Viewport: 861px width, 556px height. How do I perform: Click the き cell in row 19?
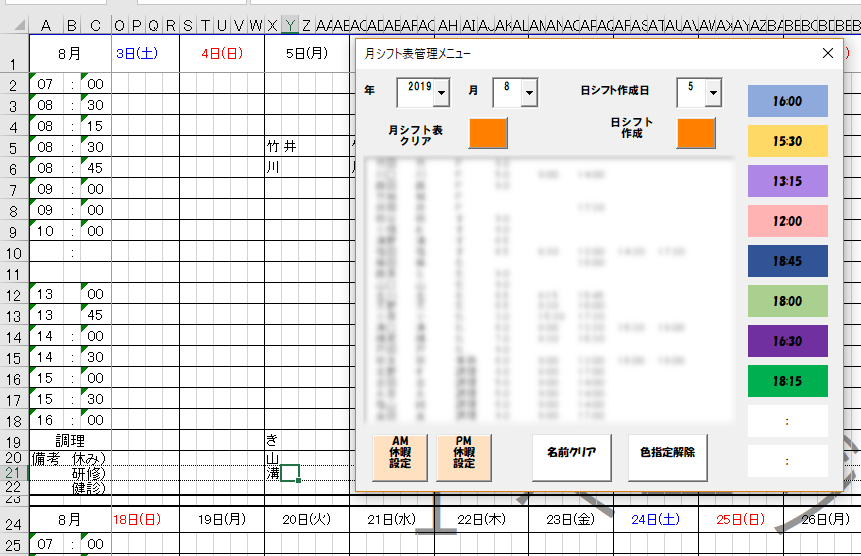(273, 441)
